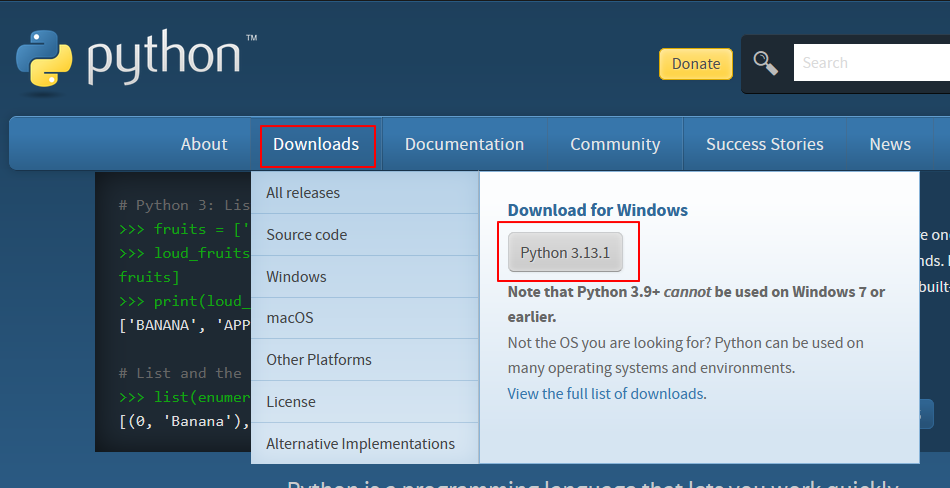
Task: Open the Community menu
Action: coord(615,144)
